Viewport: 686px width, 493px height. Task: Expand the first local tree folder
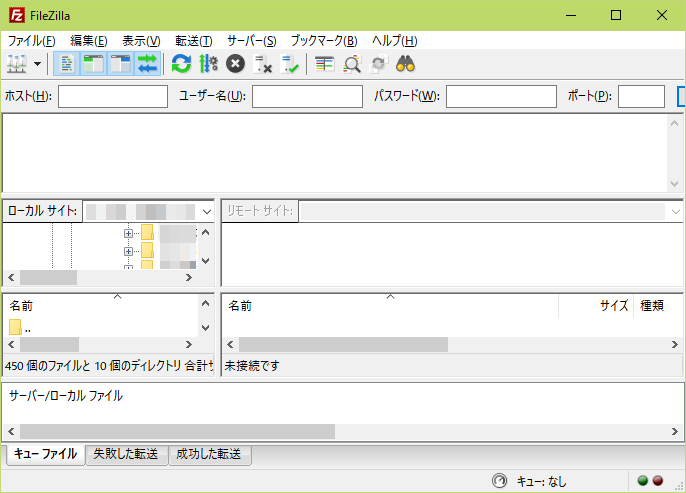tap(128, 234)
